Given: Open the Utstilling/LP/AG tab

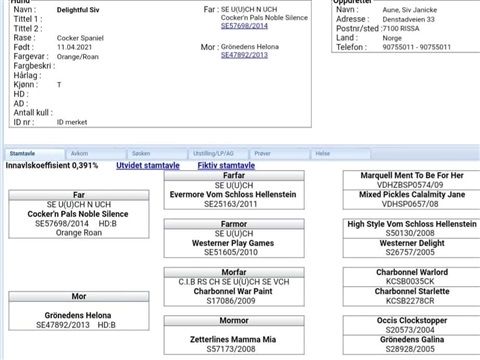Looking at the screenshot, I should 218,154.
